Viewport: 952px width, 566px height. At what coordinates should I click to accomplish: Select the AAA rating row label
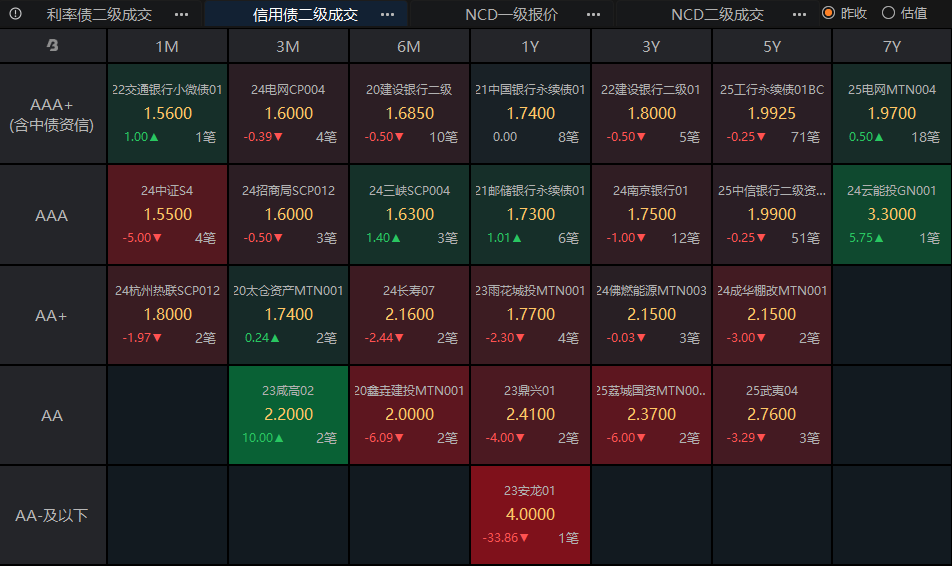(53, 215)
